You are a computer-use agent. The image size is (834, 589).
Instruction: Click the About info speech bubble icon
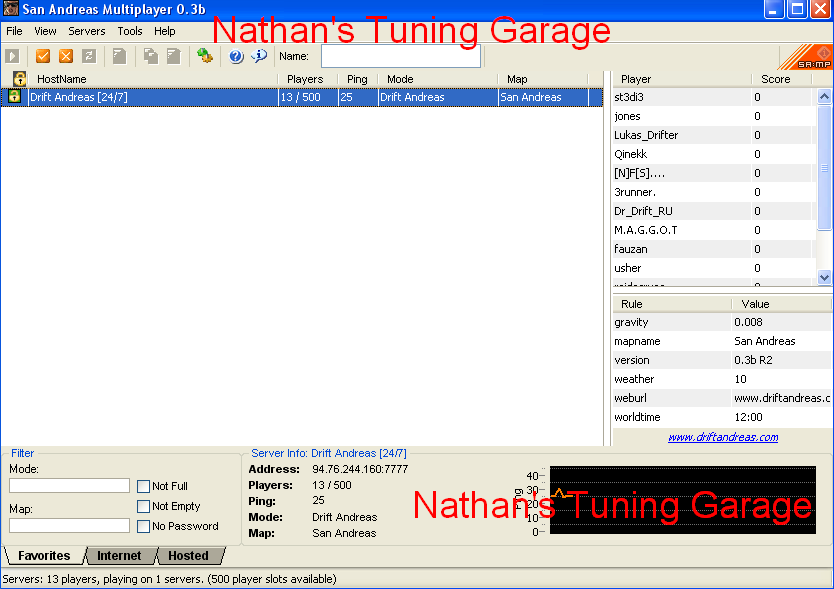pos(259,56)
